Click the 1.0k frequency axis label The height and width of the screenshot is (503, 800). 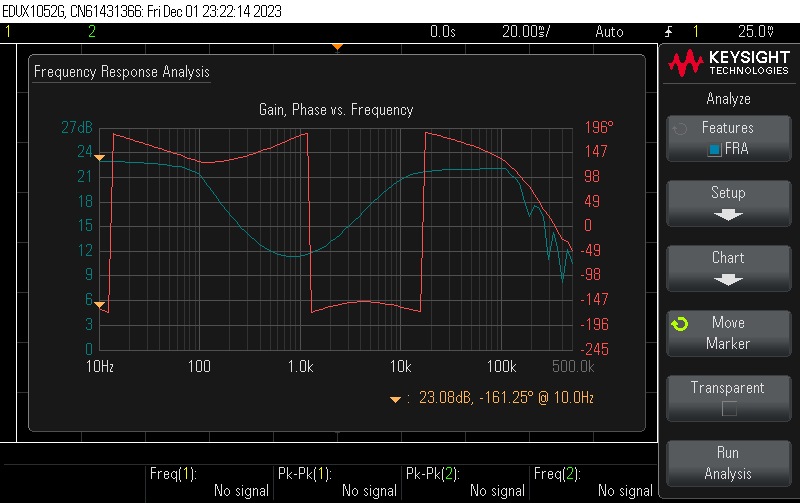pos(301,366)
